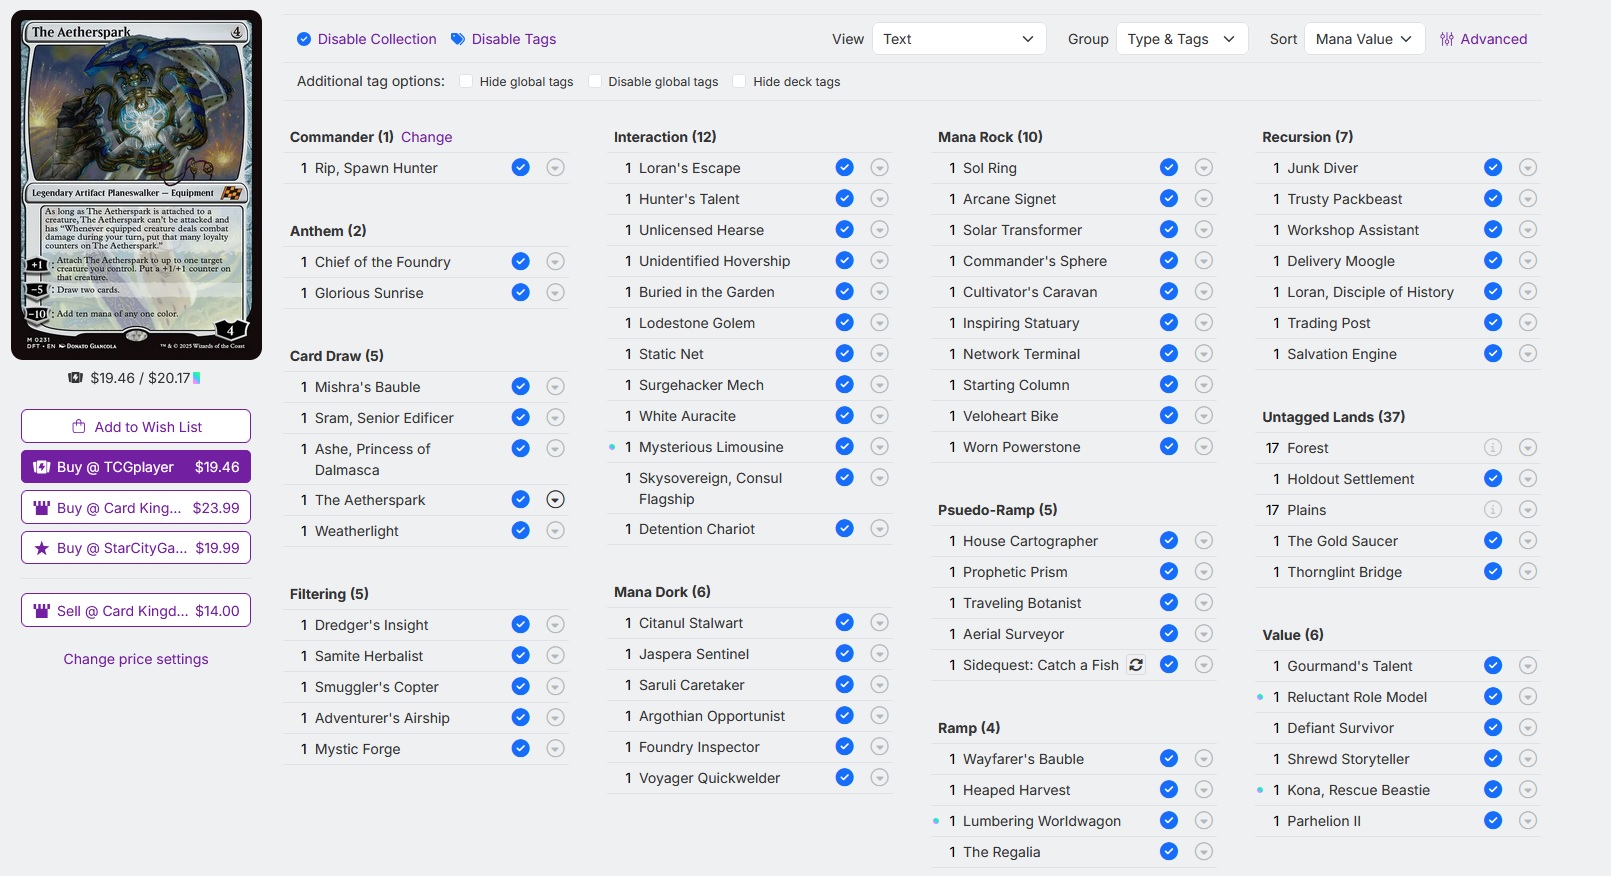Click the Smuggler's Copter card name

pyautogui.click(x=377, y=687)
